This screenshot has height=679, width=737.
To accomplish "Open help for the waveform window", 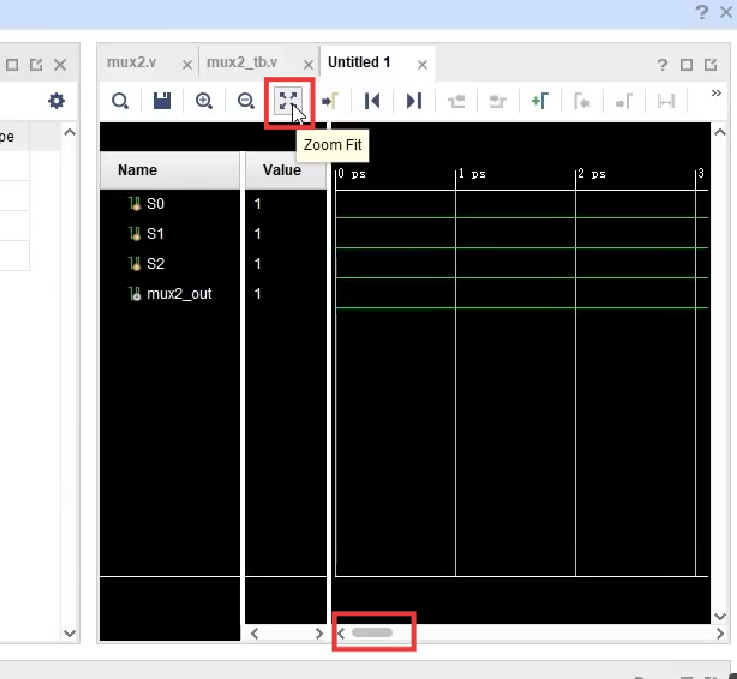I will click(662, 64).
